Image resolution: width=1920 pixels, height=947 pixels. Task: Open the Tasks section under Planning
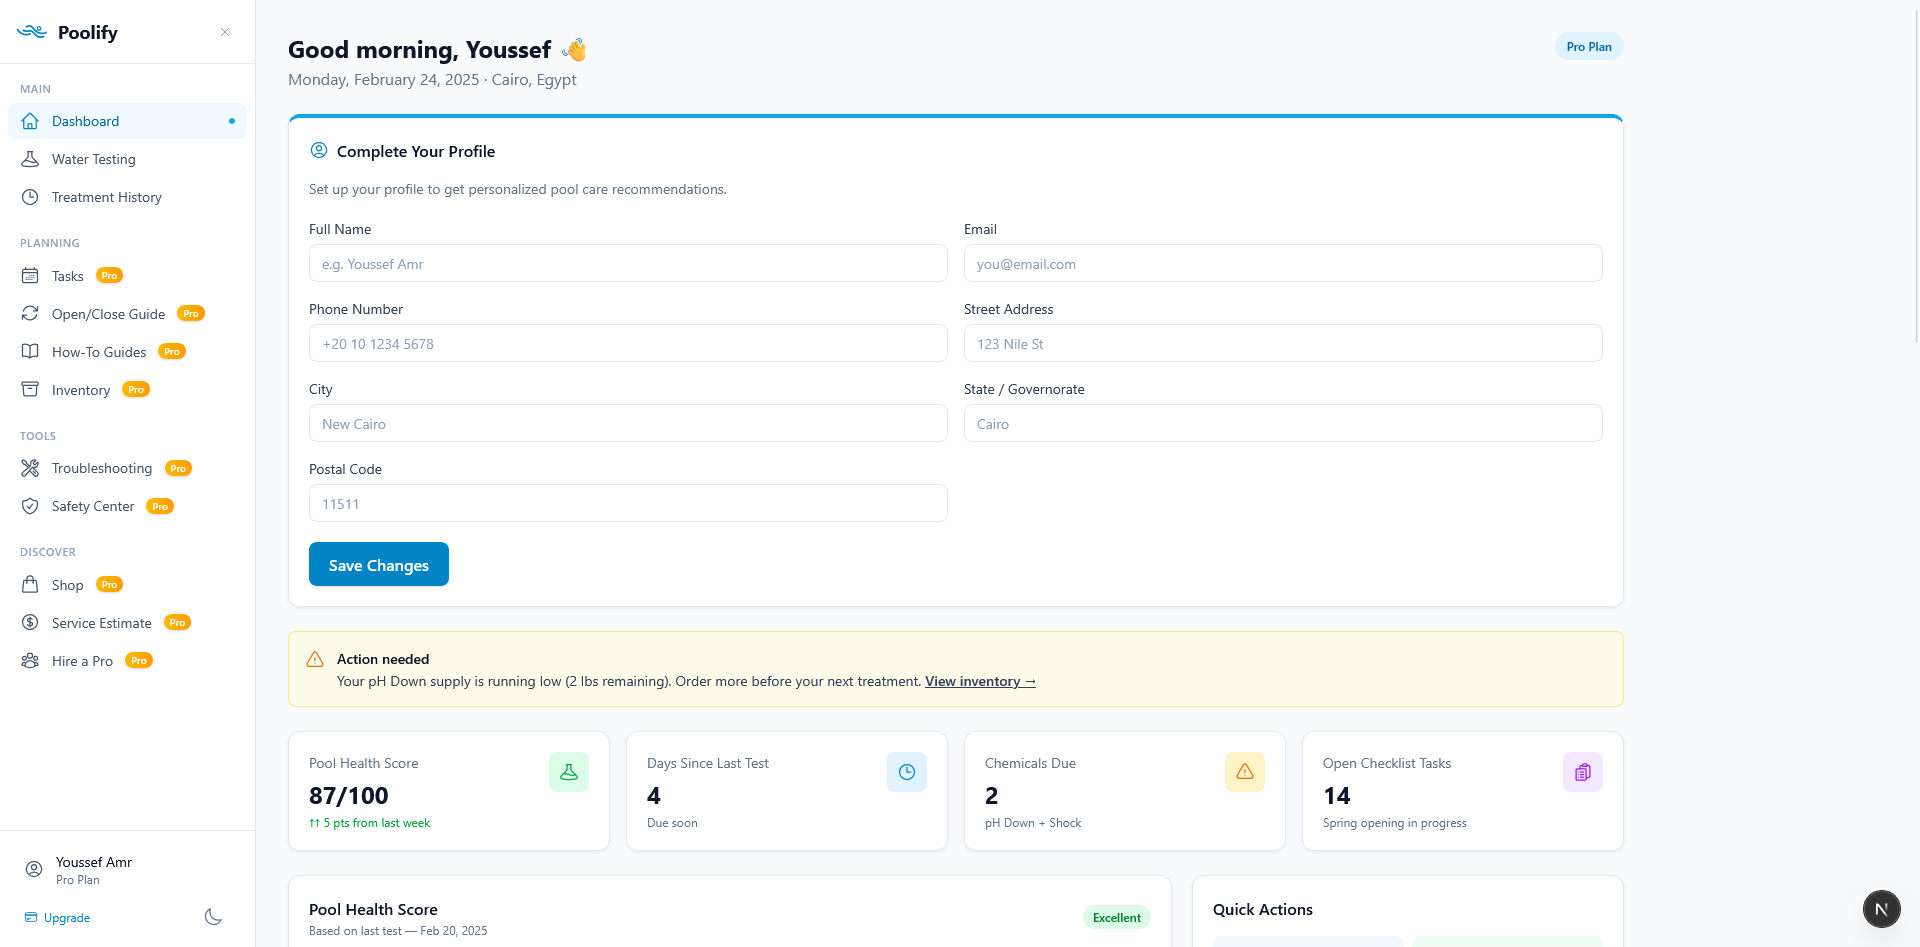67,276
